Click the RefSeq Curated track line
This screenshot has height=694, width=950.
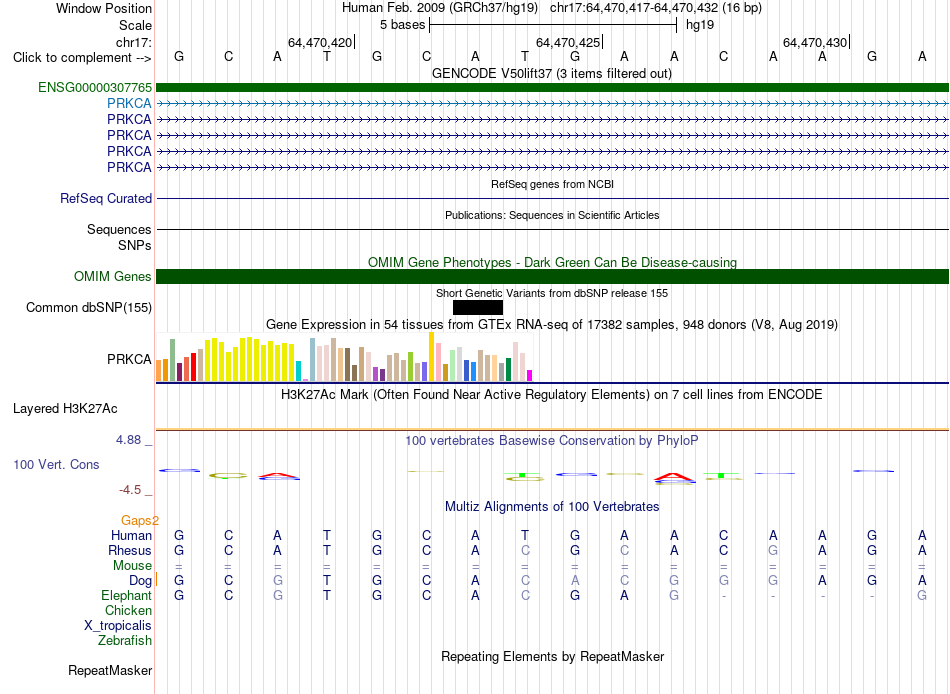point(552,198)
